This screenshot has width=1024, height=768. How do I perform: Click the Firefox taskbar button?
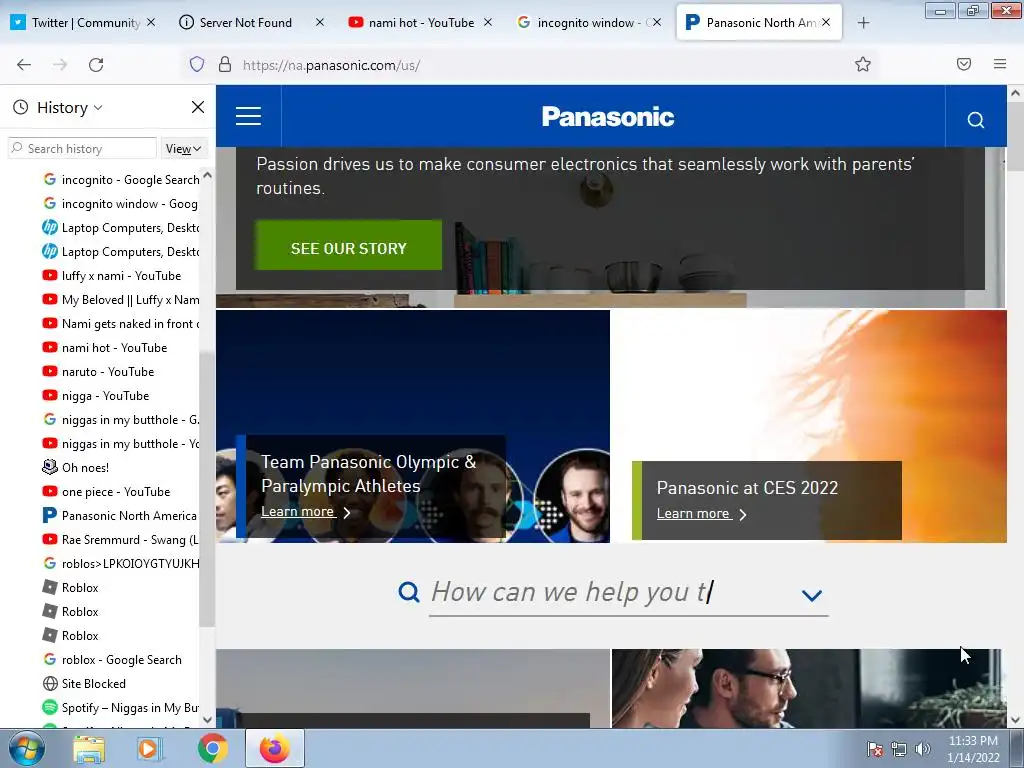[274, 748]
